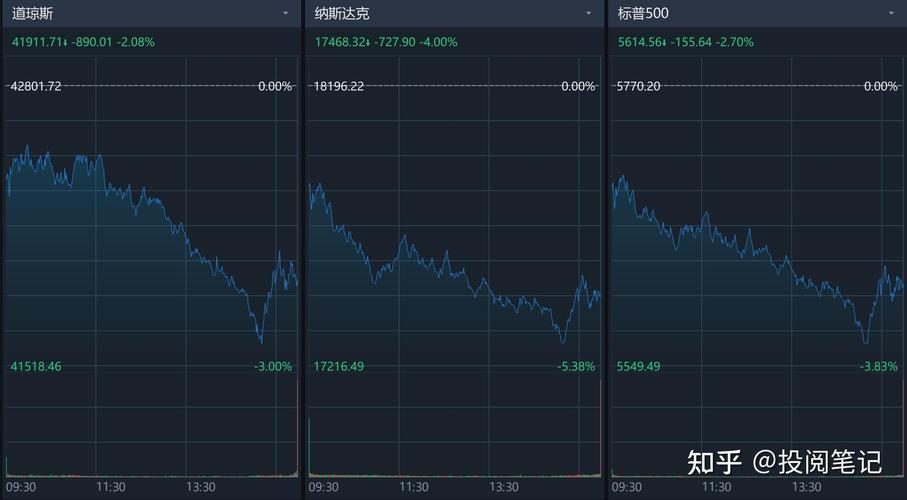Screen dimensions: 907x500
Task: Click the Nasdaq price 17468.32
Action: pos(342,42)
